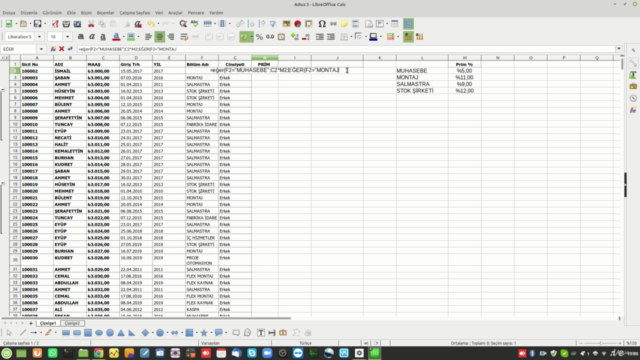The height and width of the screenshot is (360, 640).
Task: Click the Undo arrow icon
Action: point(151,24)
